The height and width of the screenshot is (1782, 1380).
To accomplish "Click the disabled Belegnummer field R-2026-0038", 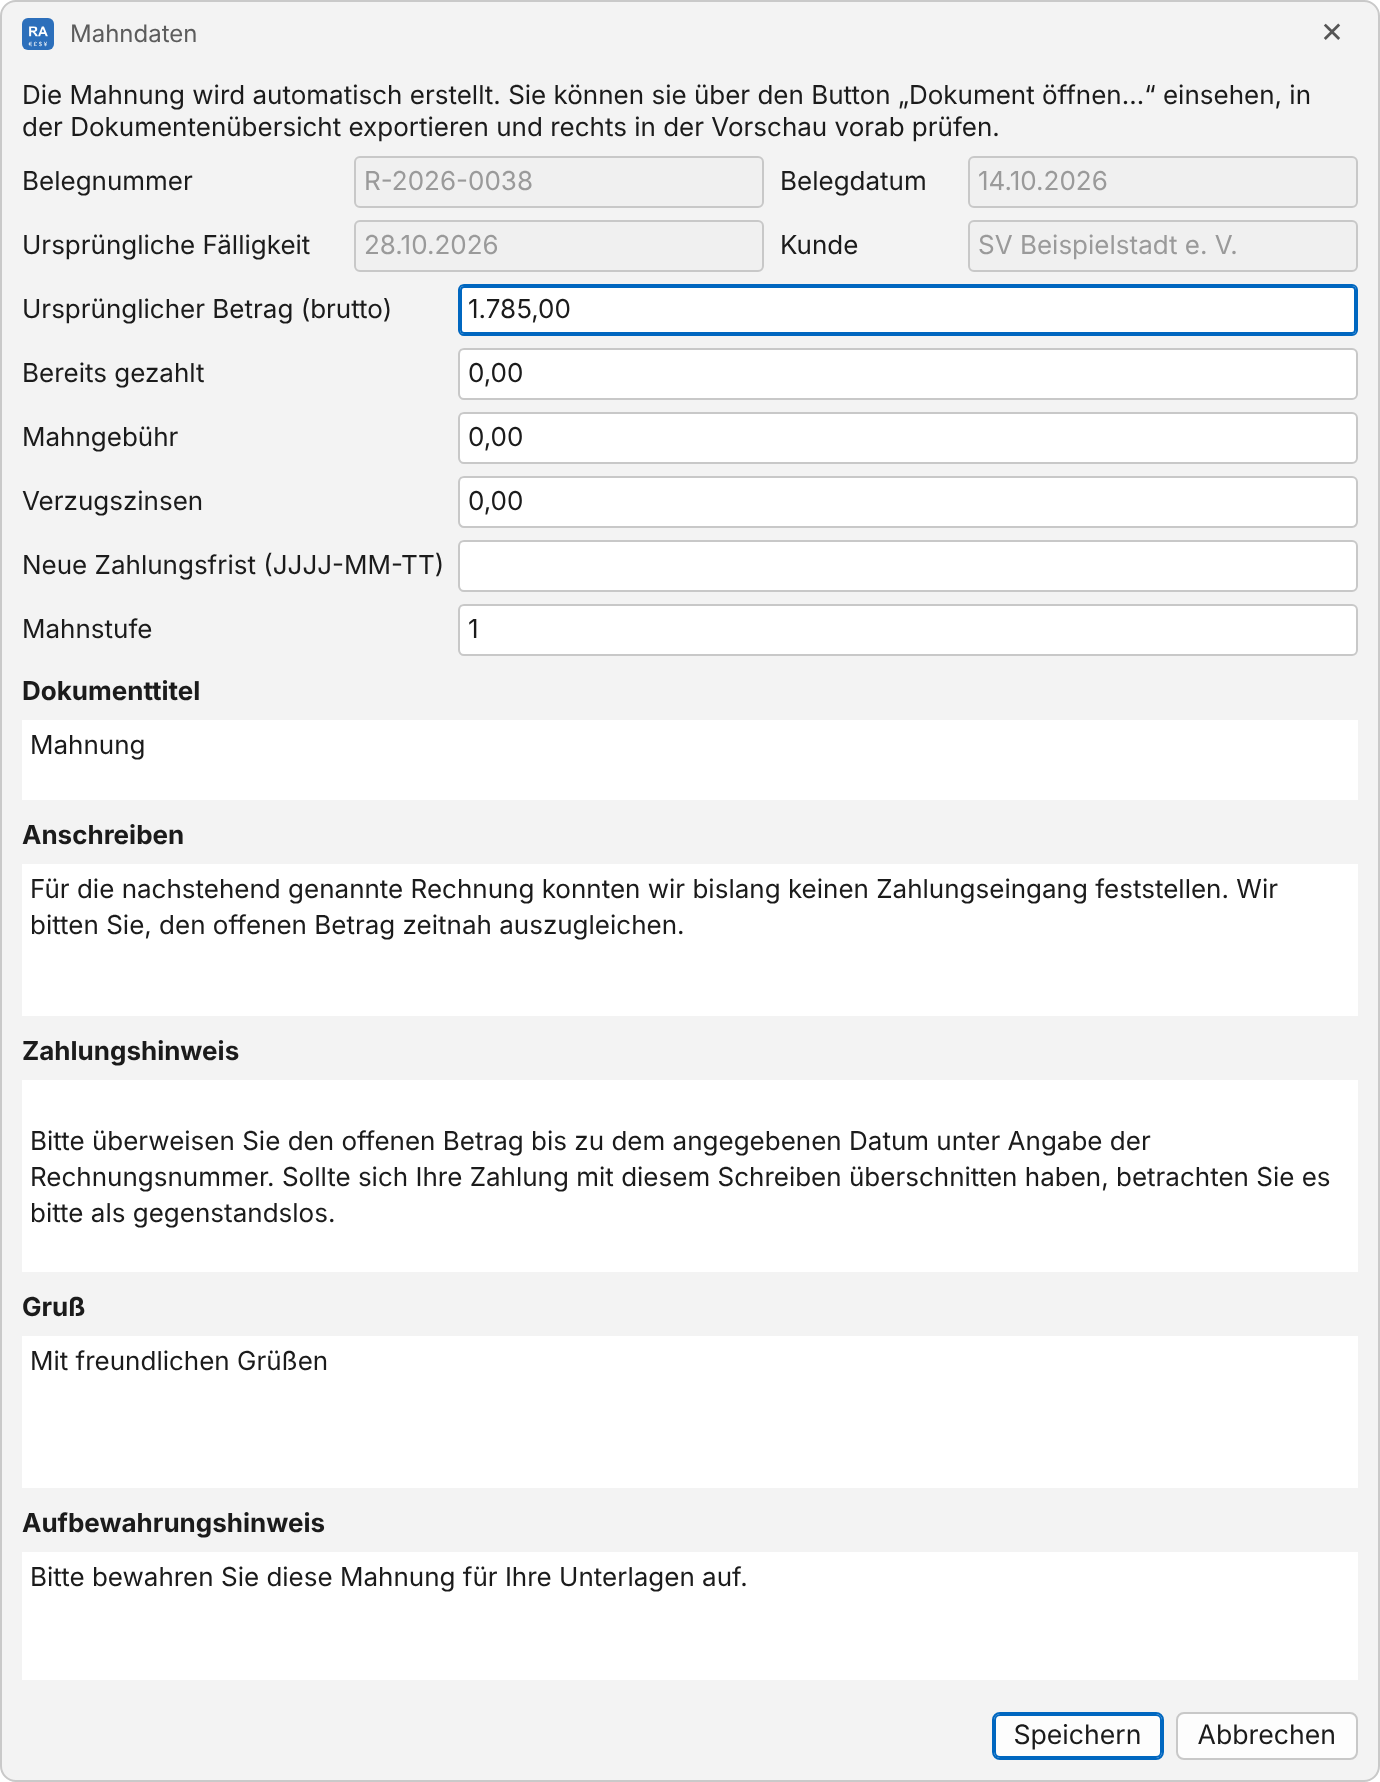I will click(x=559, y=182).
